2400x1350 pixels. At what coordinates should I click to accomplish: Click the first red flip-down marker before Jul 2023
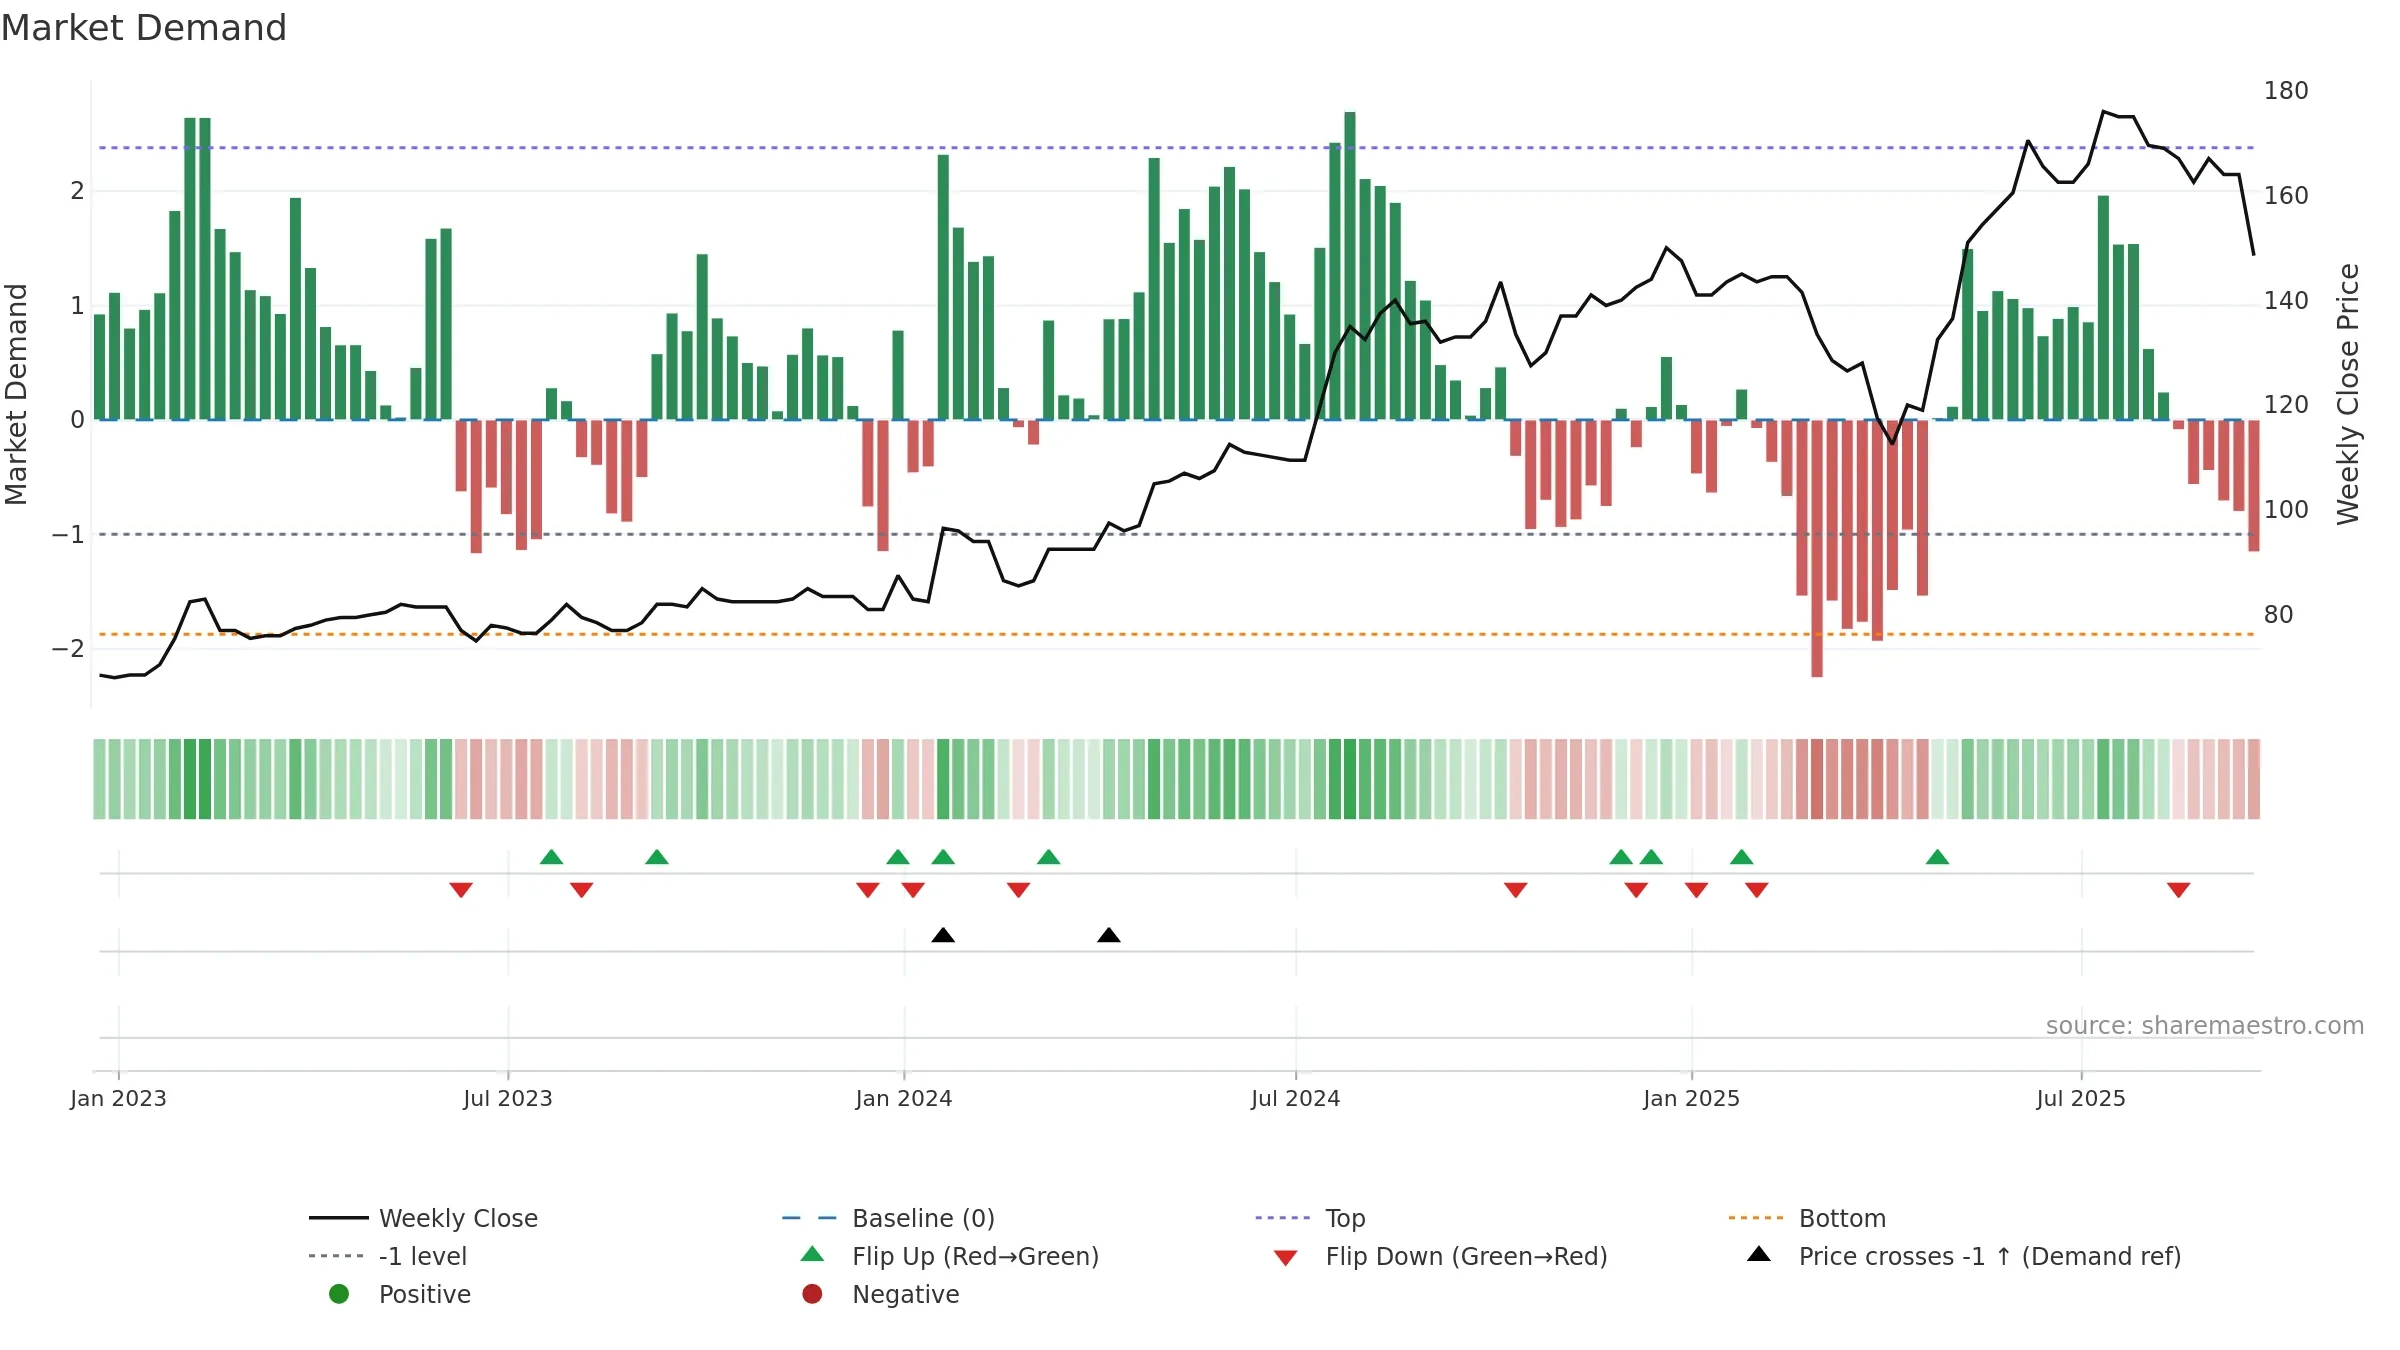[461, 890]
